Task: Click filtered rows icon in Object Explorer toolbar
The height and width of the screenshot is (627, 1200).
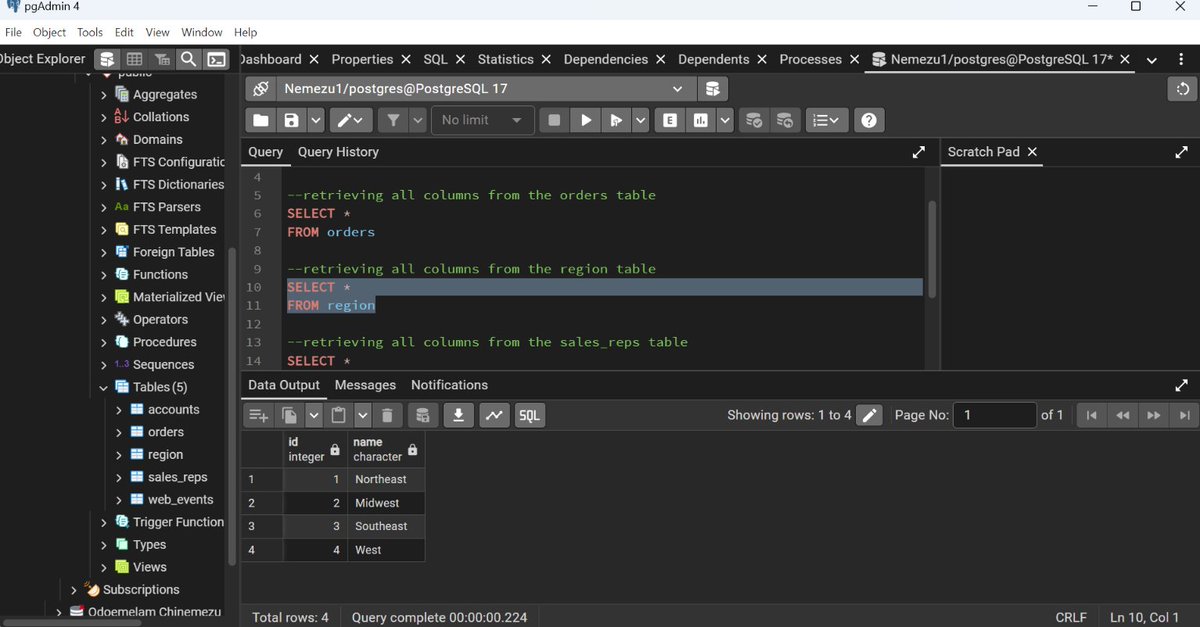Action: click(161, 59)
